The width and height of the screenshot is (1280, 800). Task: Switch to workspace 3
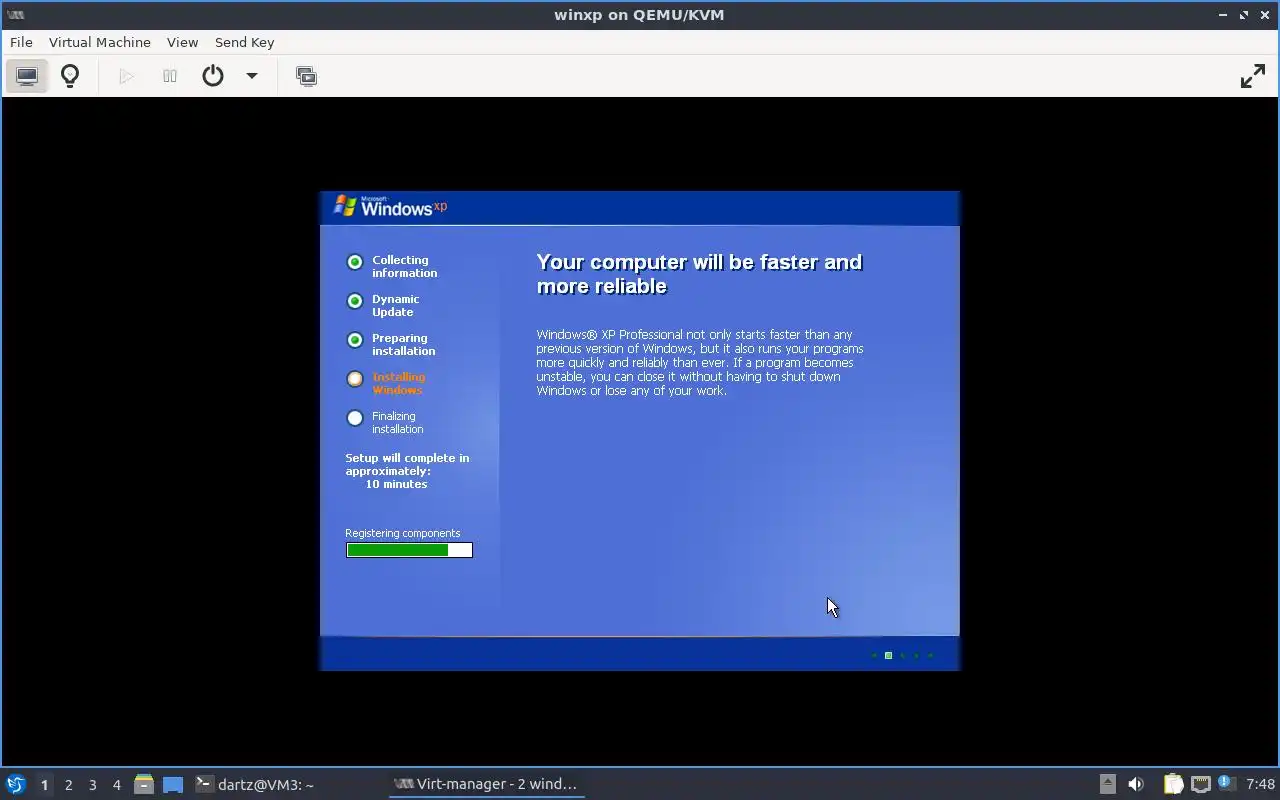click(92, 785)
